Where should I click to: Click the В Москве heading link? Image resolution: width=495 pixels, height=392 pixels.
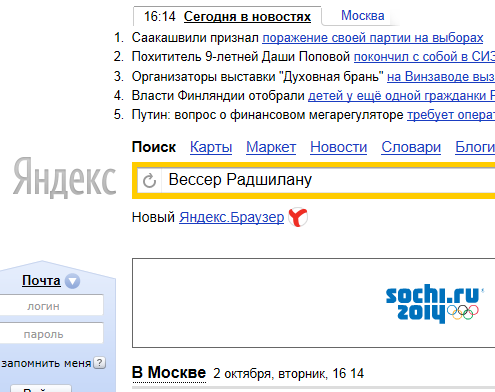169,372
